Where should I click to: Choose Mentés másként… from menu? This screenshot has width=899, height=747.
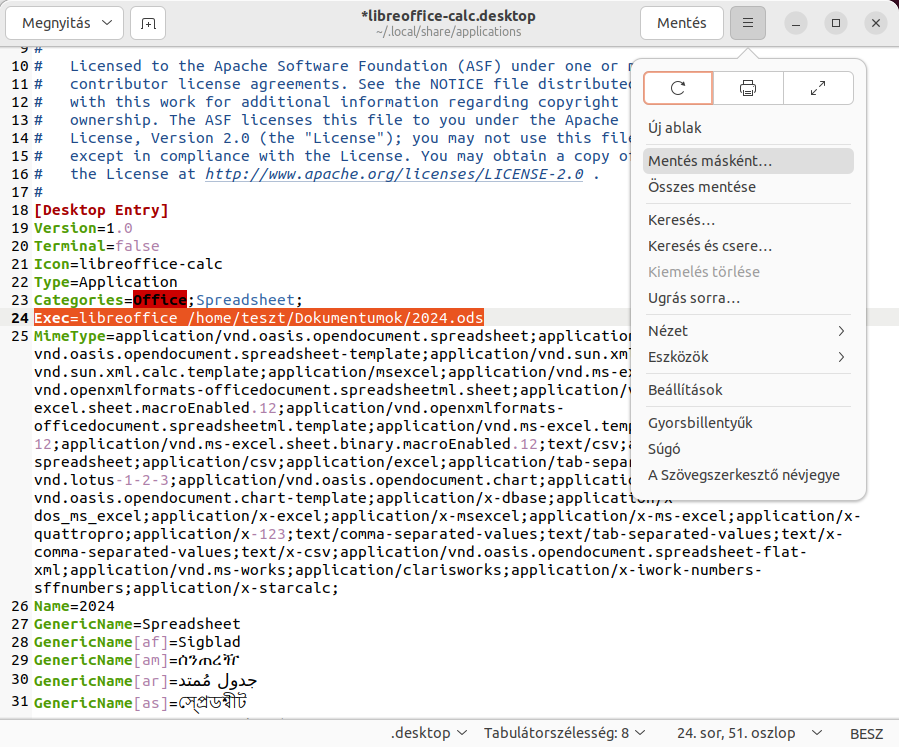click(x=748, y=161)
